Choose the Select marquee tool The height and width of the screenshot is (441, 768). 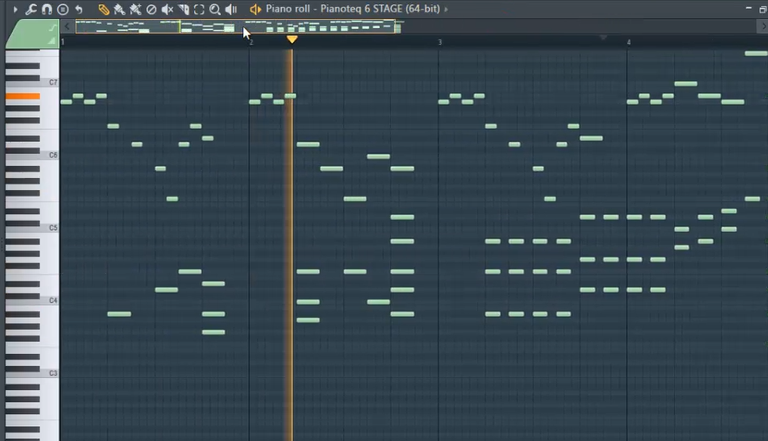click(199, 9)
